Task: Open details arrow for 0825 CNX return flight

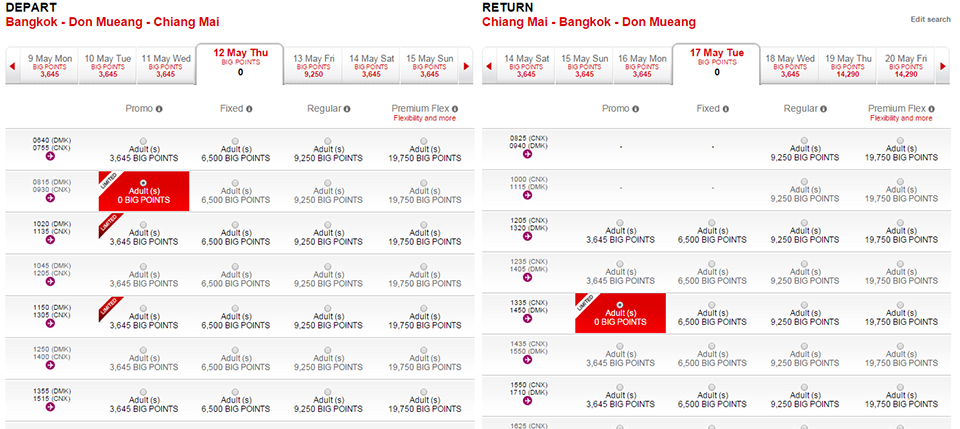Action: tap(527, 154)
